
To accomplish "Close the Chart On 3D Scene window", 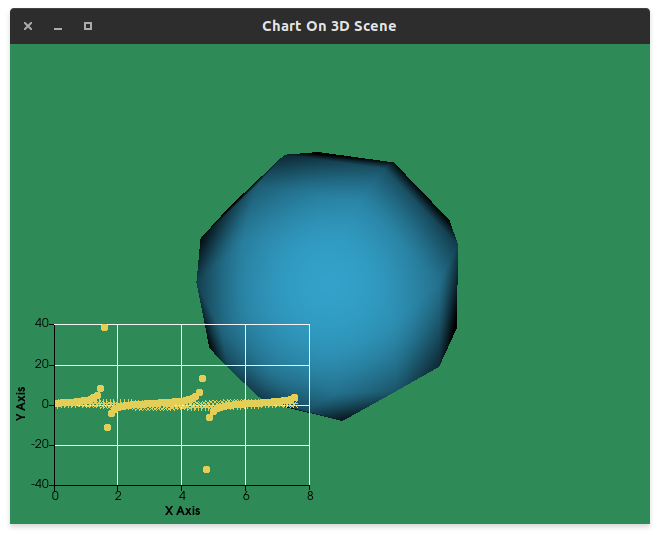I will tap(28, 26).
